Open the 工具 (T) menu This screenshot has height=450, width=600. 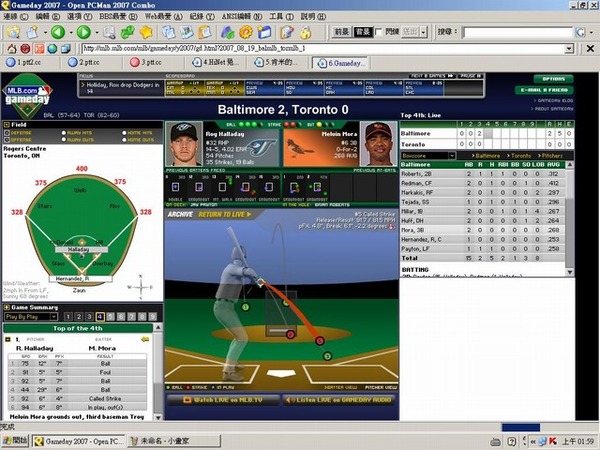[x=281, y=16]
